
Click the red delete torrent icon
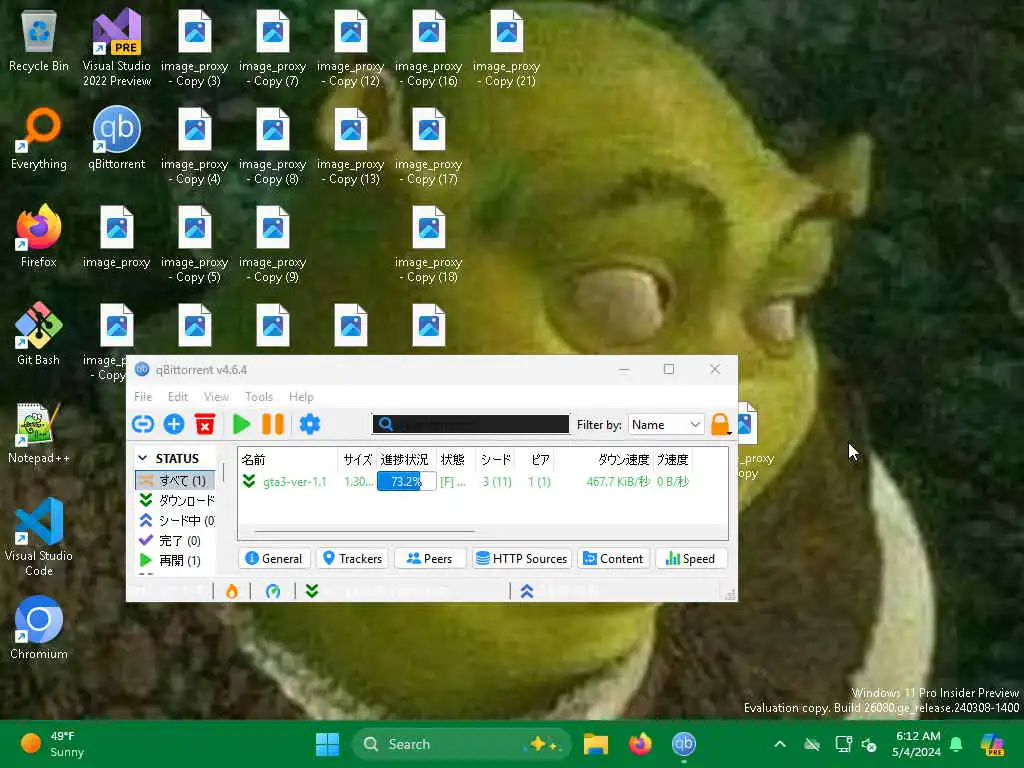205,424
